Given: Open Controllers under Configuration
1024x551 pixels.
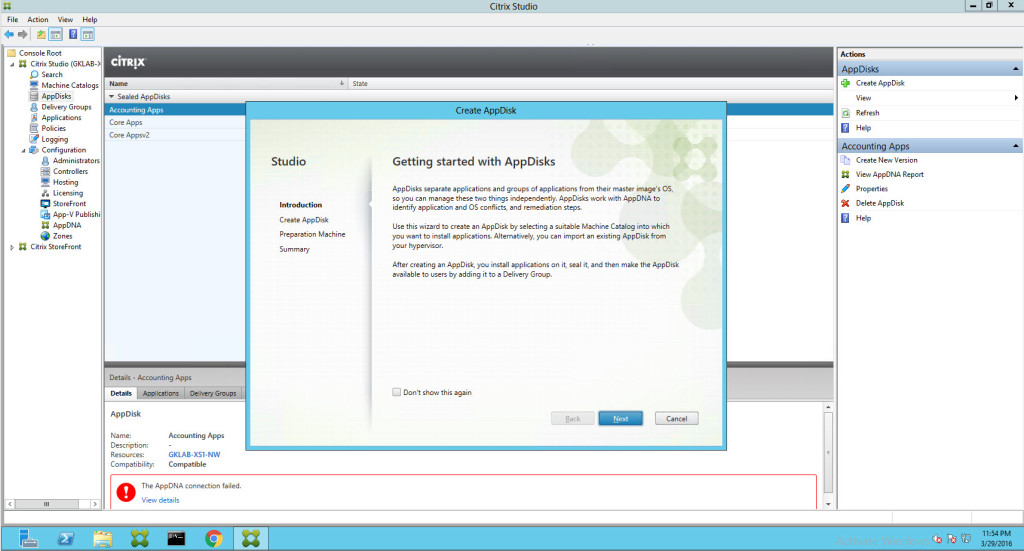Looking at the screenshot, I should pyautogui.click(x=70, y=172).
